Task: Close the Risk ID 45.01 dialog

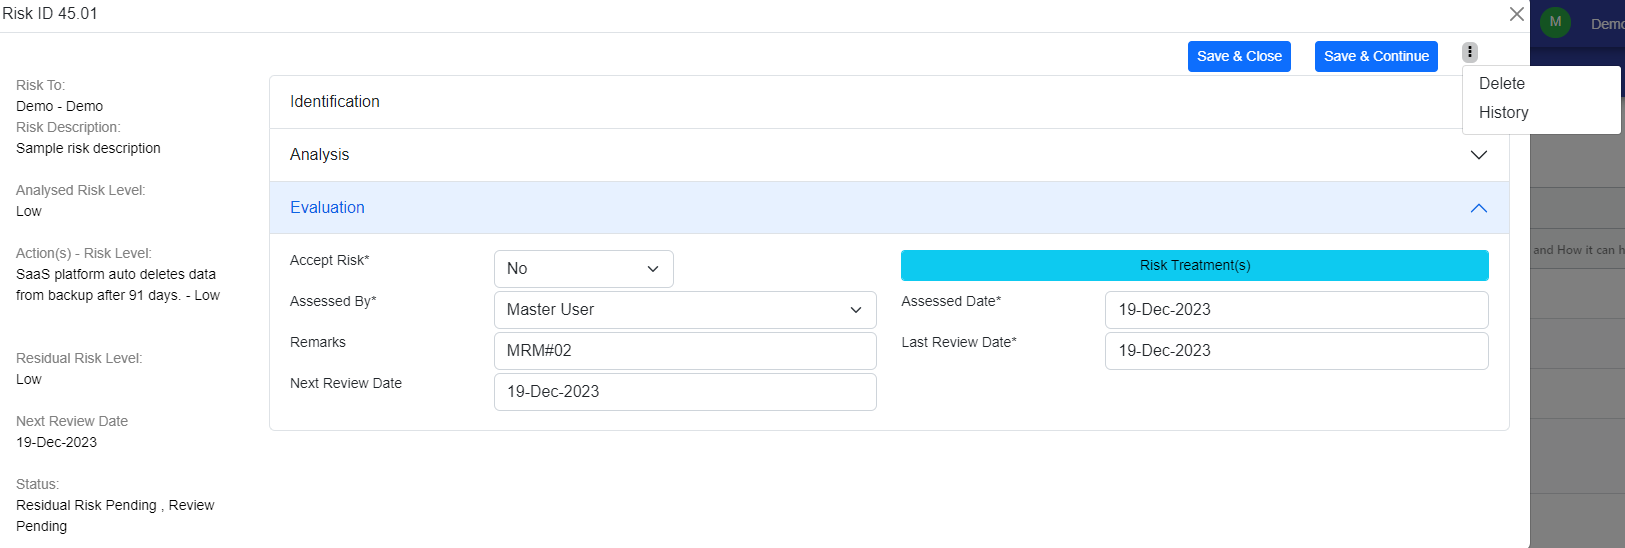Action: (1516, 14)
